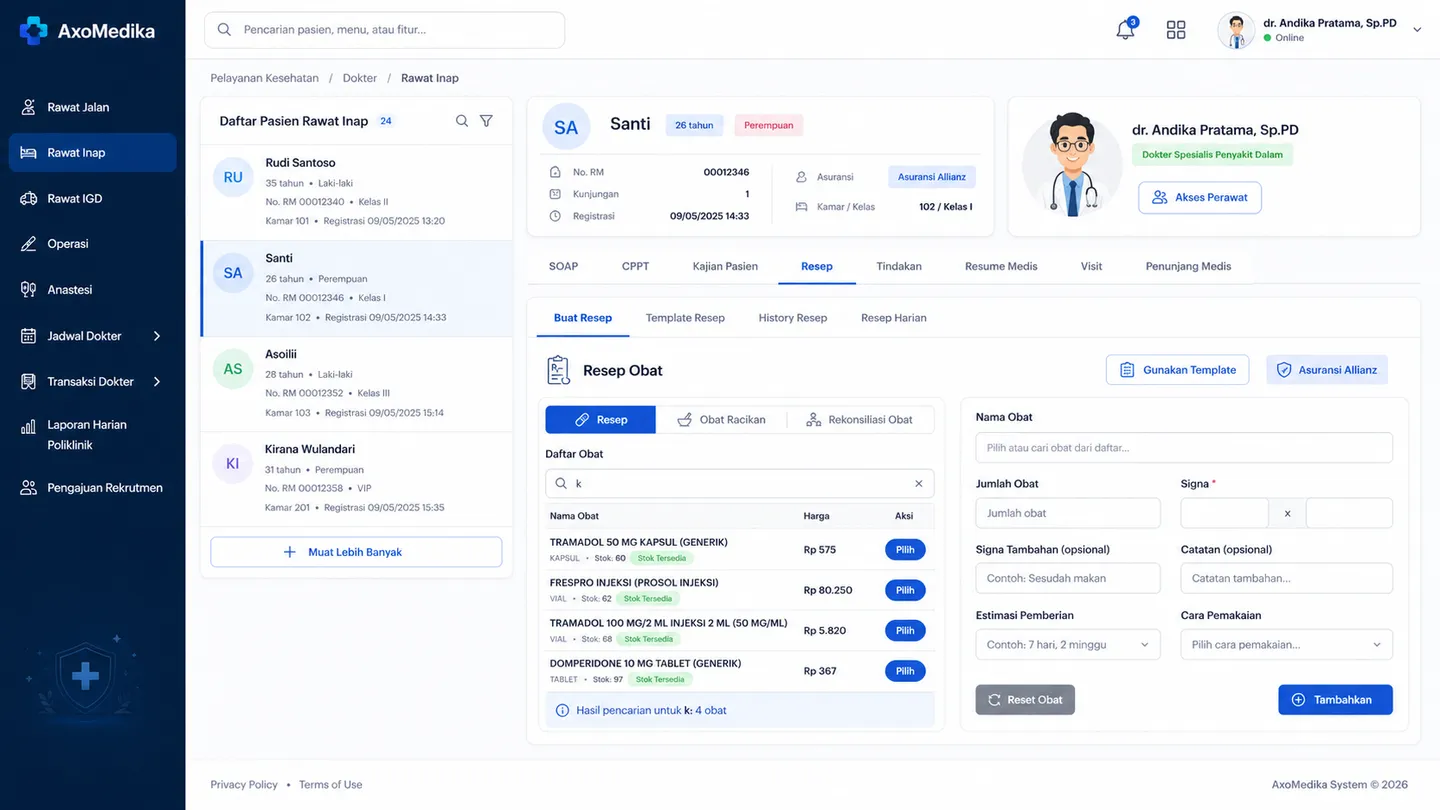Click the Reset Obat button
Screen dimensions: 1440x810
click(1025, 700)
